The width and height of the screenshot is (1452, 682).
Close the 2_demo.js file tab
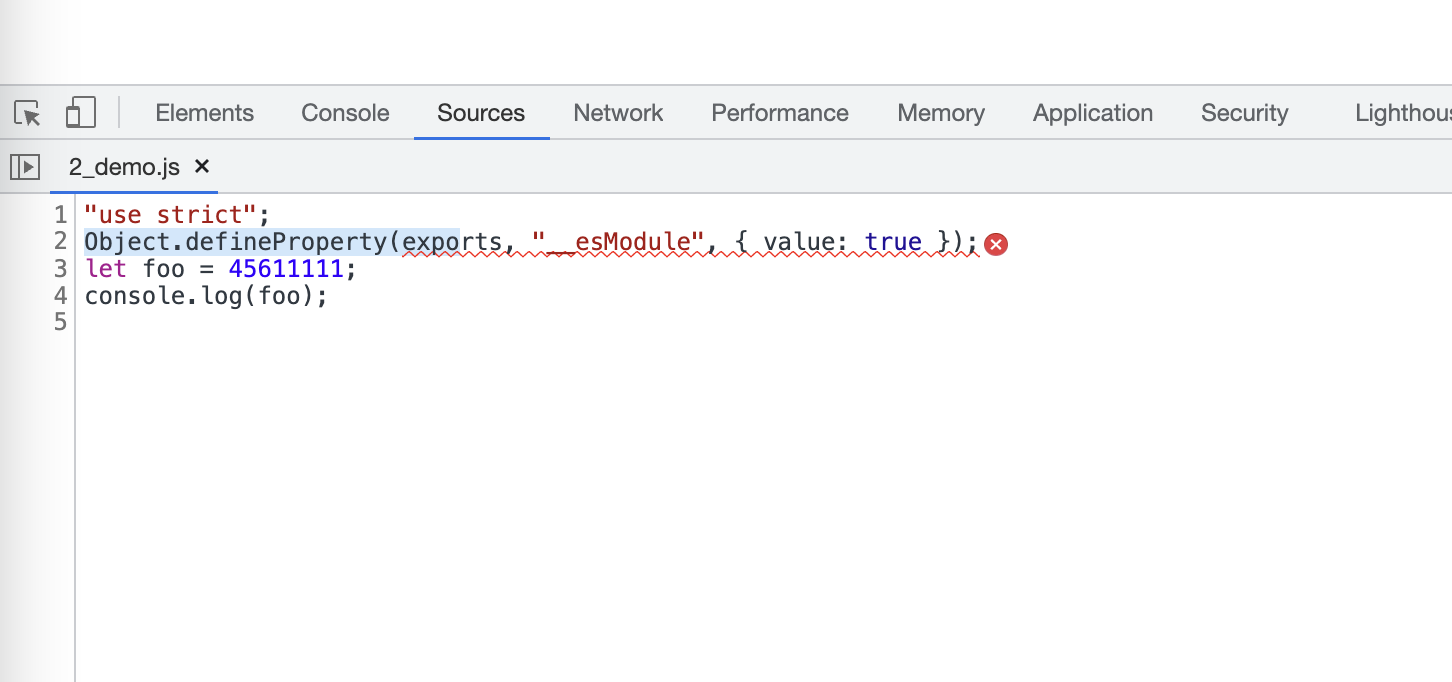(x=202, y=167)
